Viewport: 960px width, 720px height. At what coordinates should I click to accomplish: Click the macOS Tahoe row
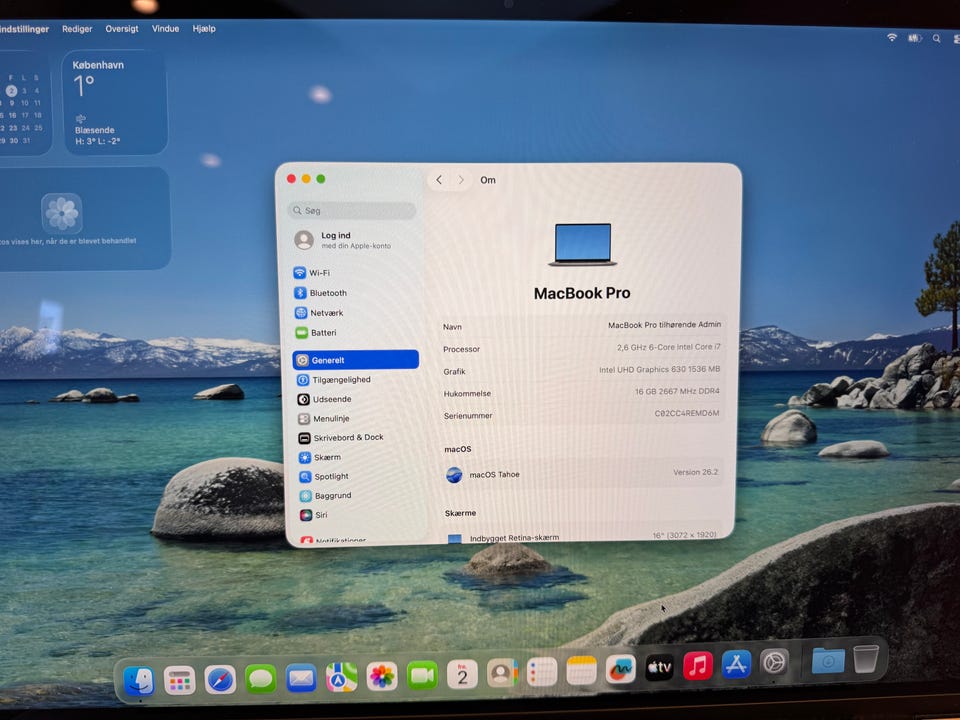click(582, 474)
